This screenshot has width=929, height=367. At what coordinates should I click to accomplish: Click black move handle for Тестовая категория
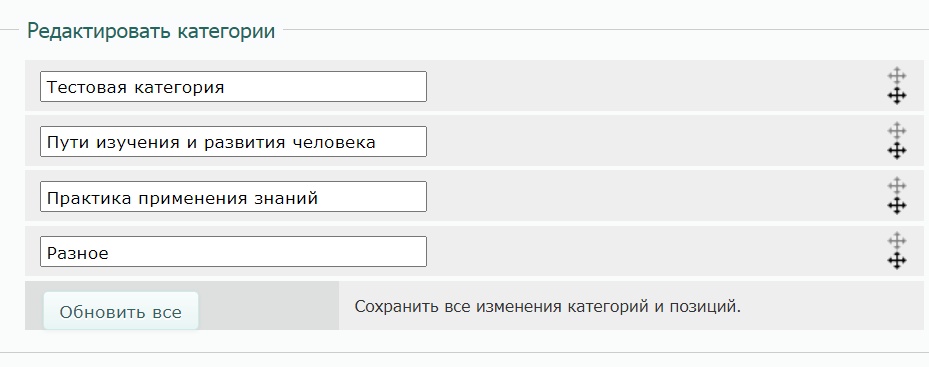pyautogui.click(x=897, y=95)
